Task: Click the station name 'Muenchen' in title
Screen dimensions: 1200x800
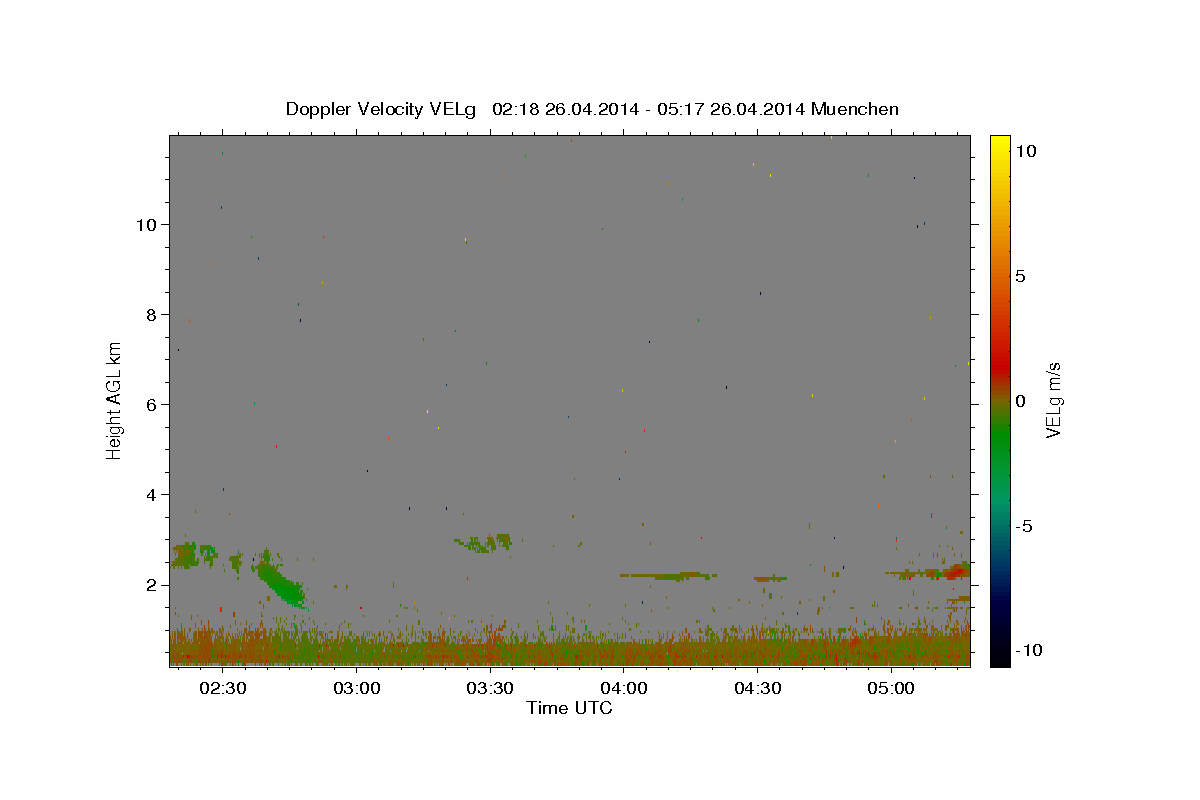Action: point(855,109)
